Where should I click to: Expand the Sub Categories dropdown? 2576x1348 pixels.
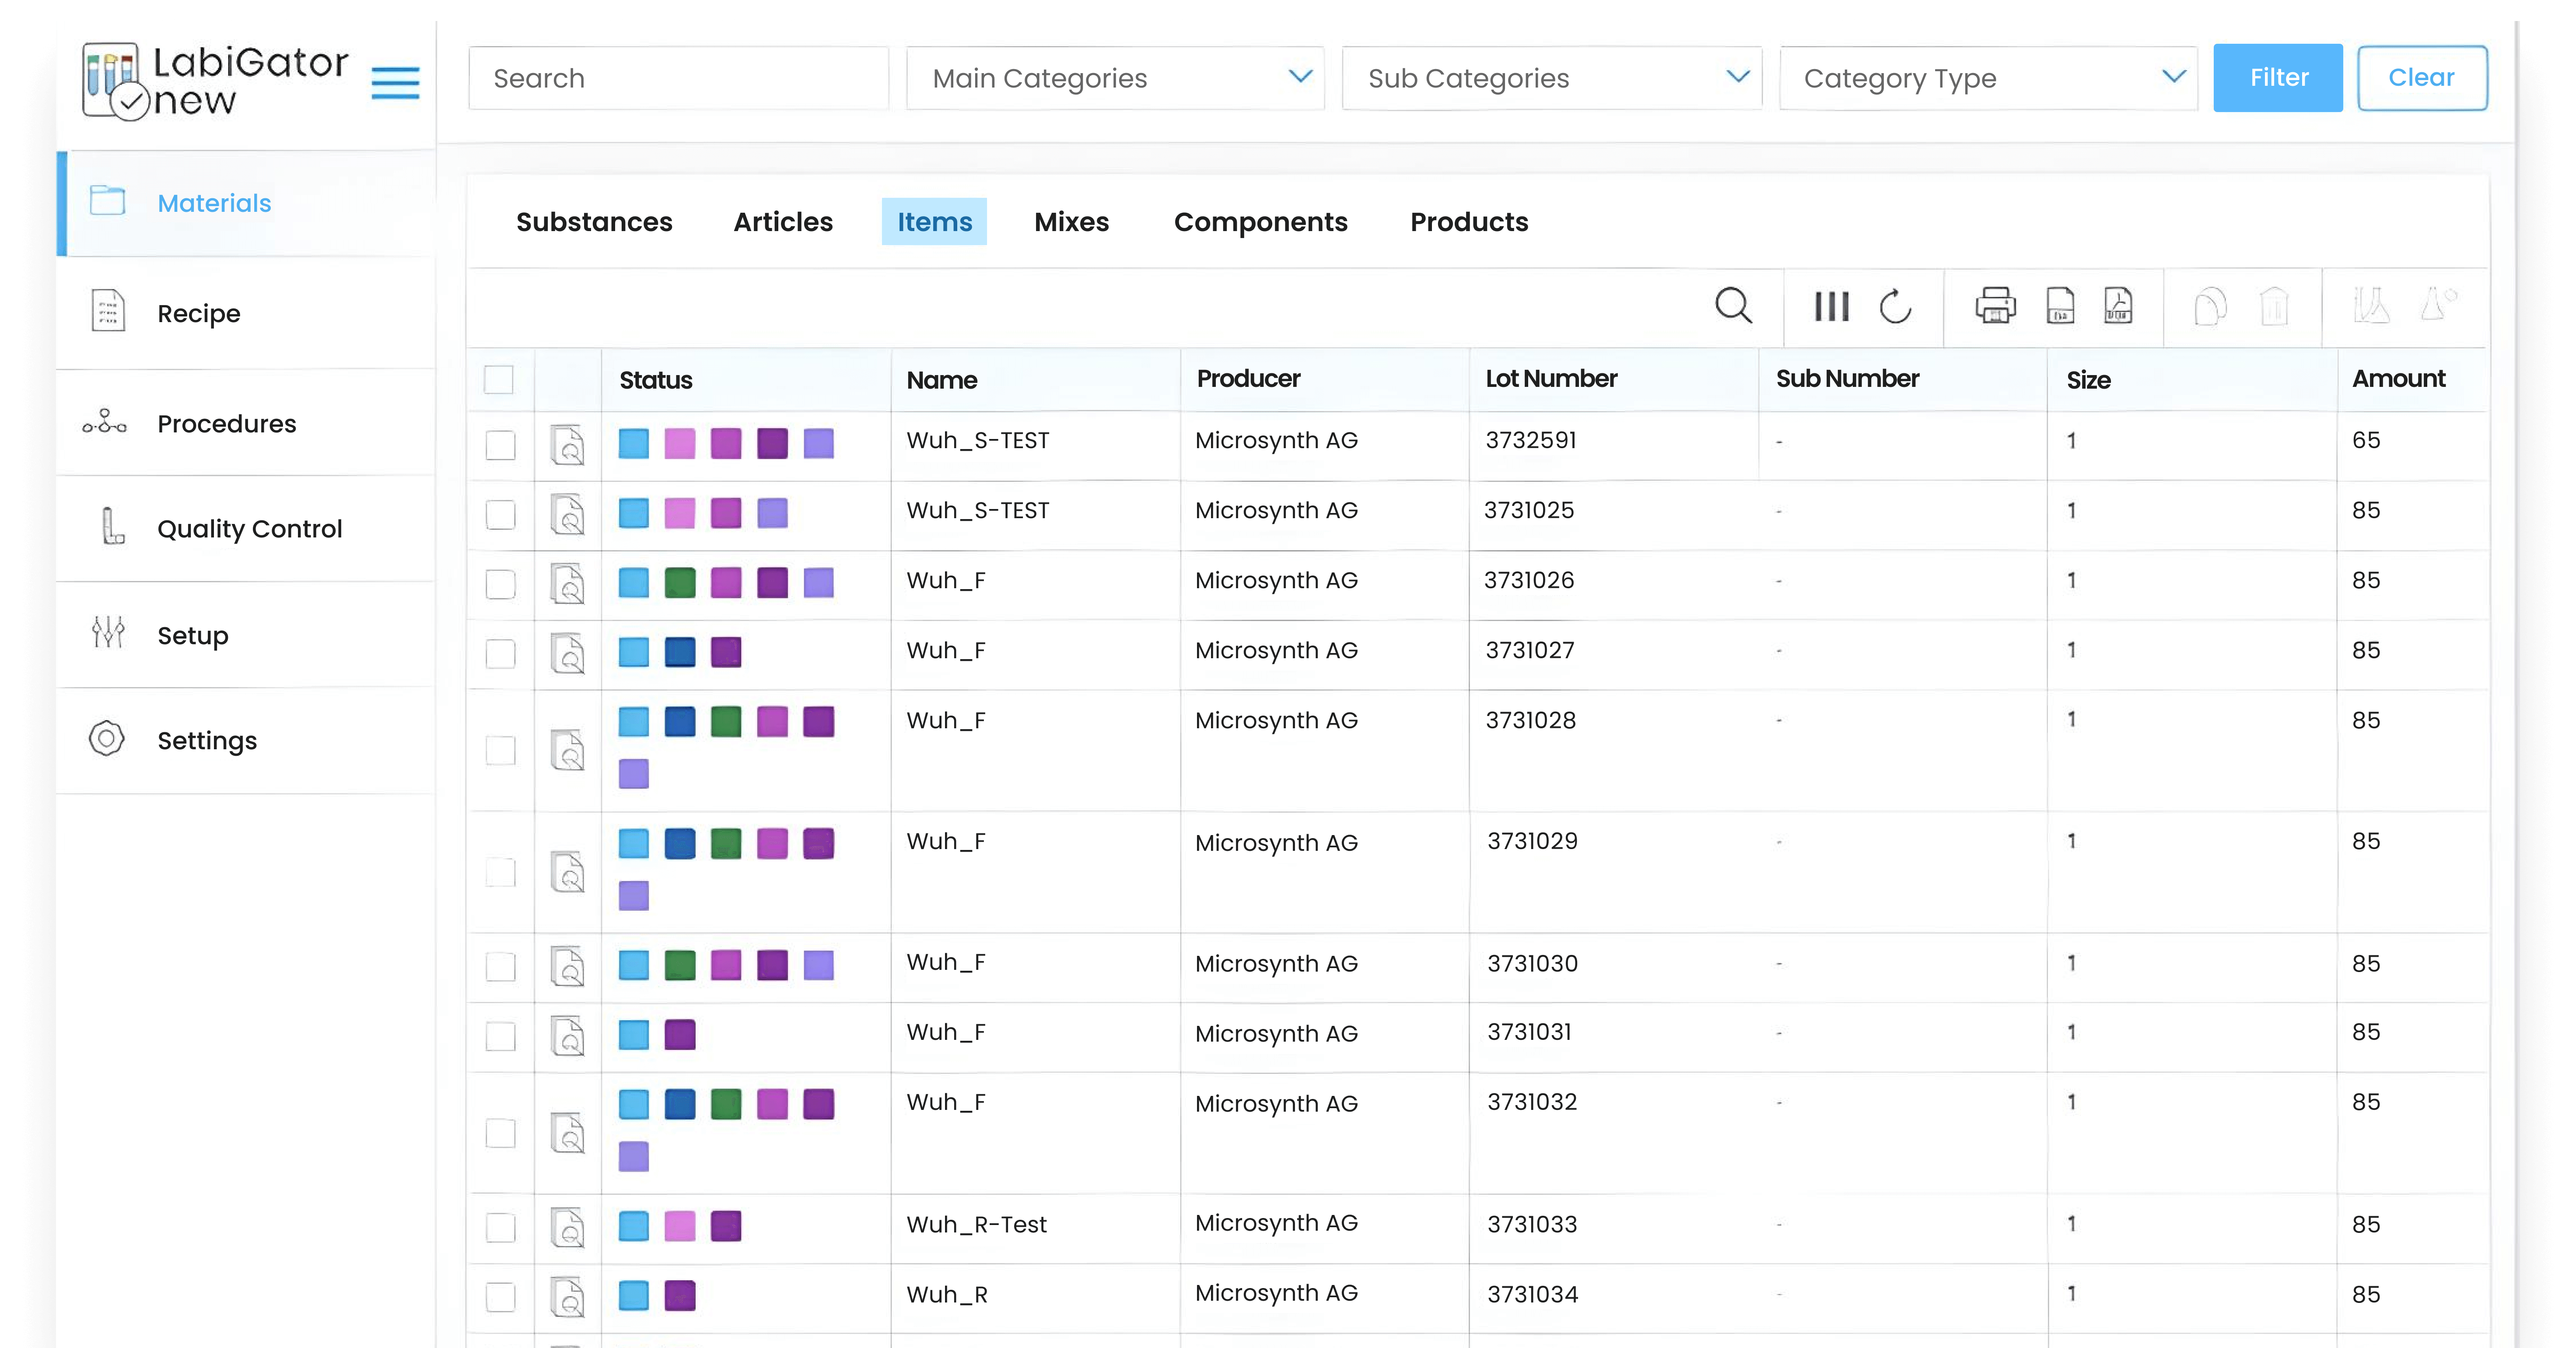pos(1551,78)
